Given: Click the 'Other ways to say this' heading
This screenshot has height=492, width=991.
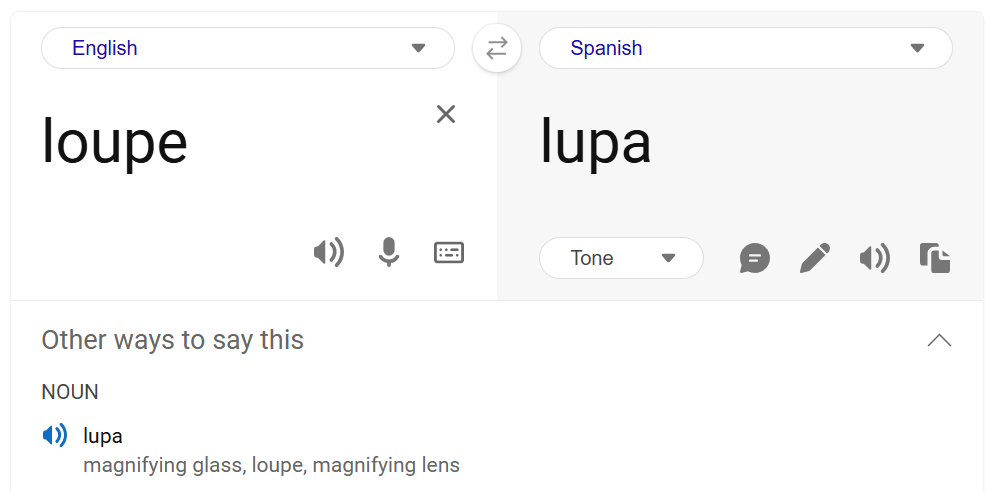Looking at the screenshot, I should pos(172,340).
